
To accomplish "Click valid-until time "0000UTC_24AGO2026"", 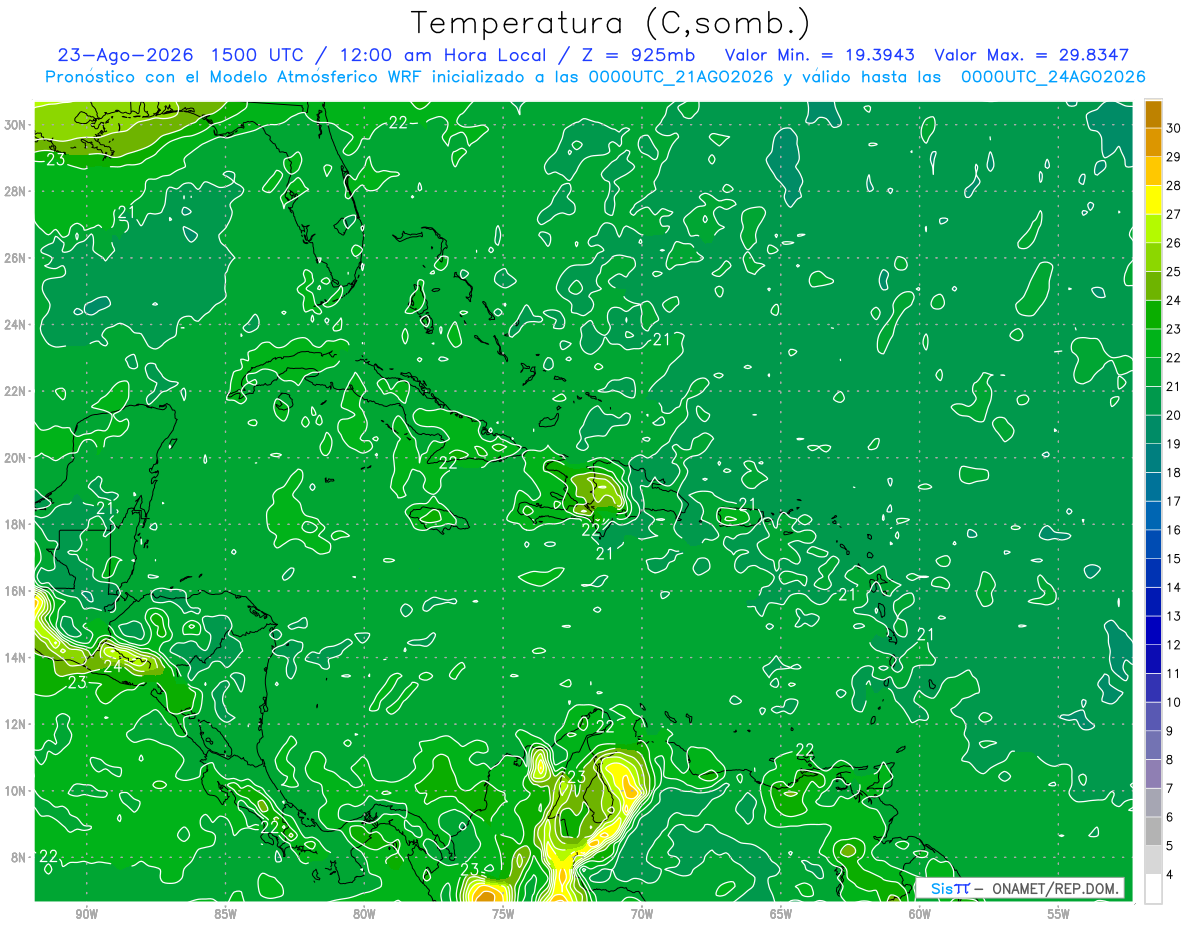I will [x=1053, y=77].
